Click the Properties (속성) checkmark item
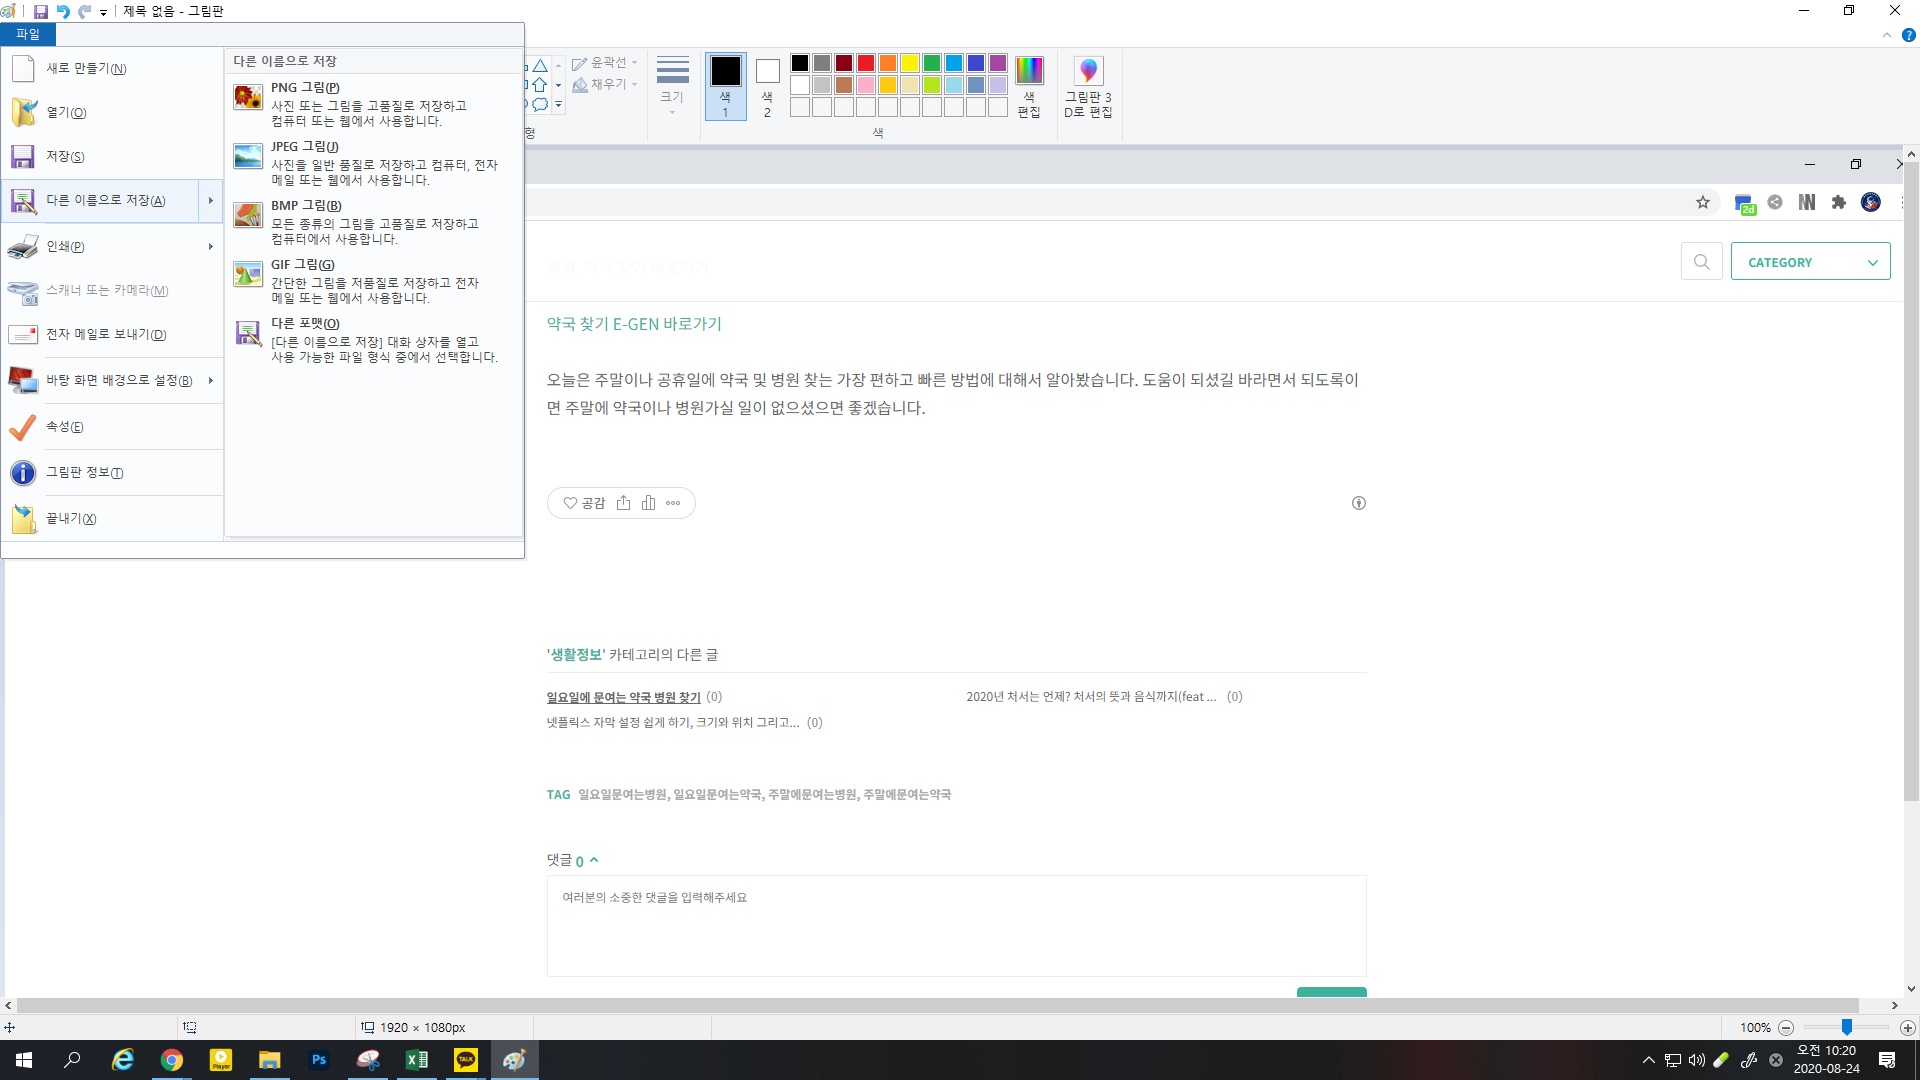The width and height of the screenshot is (1920, 1080). point(64,427)
